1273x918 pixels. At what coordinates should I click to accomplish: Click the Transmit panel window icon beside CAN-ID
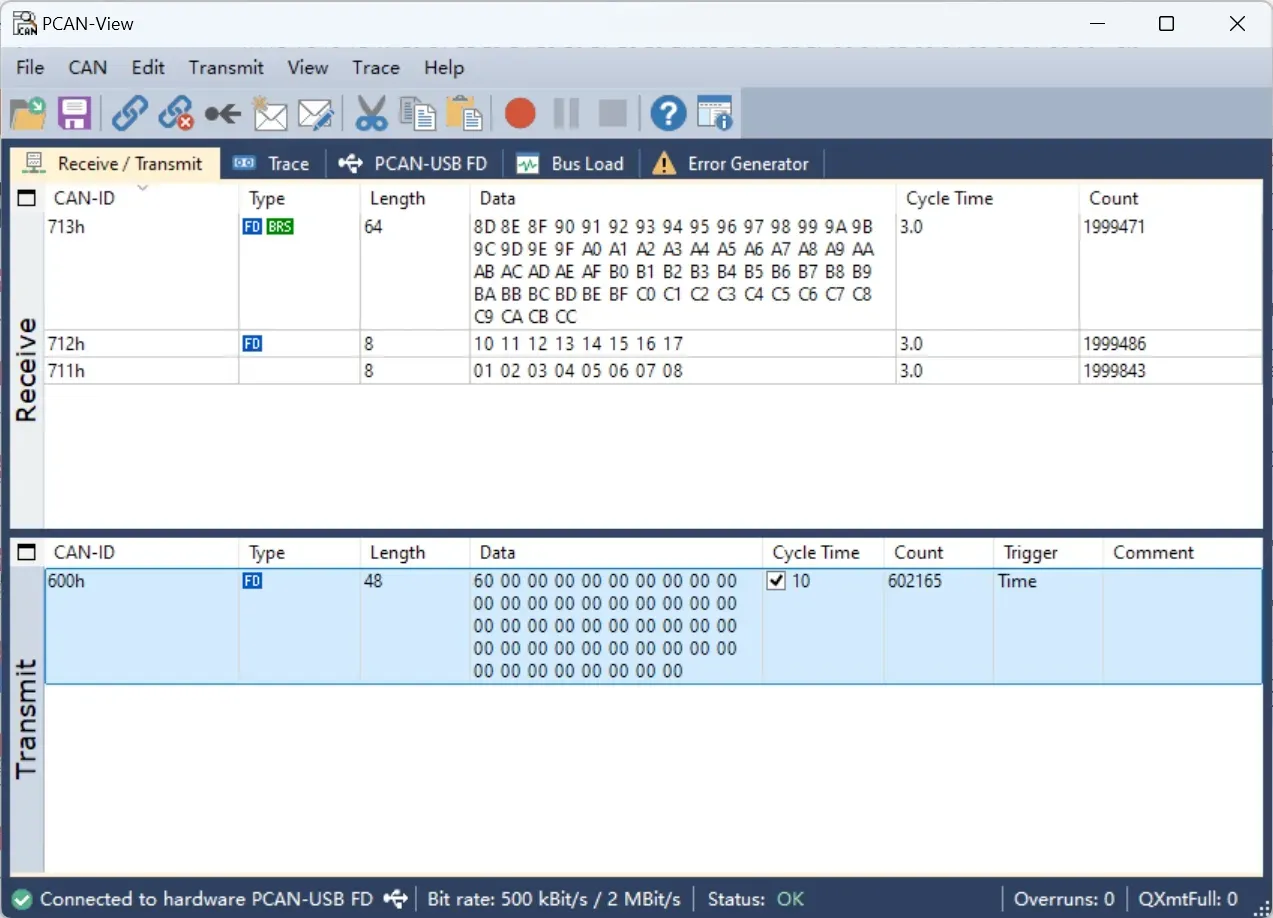(27, 552)
